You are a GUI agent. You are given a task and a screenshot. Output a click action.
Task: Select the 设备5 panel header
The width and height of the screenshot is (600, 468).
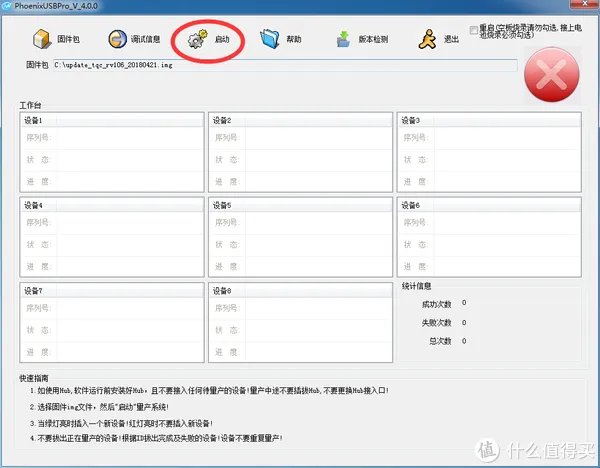click(300, 205)
